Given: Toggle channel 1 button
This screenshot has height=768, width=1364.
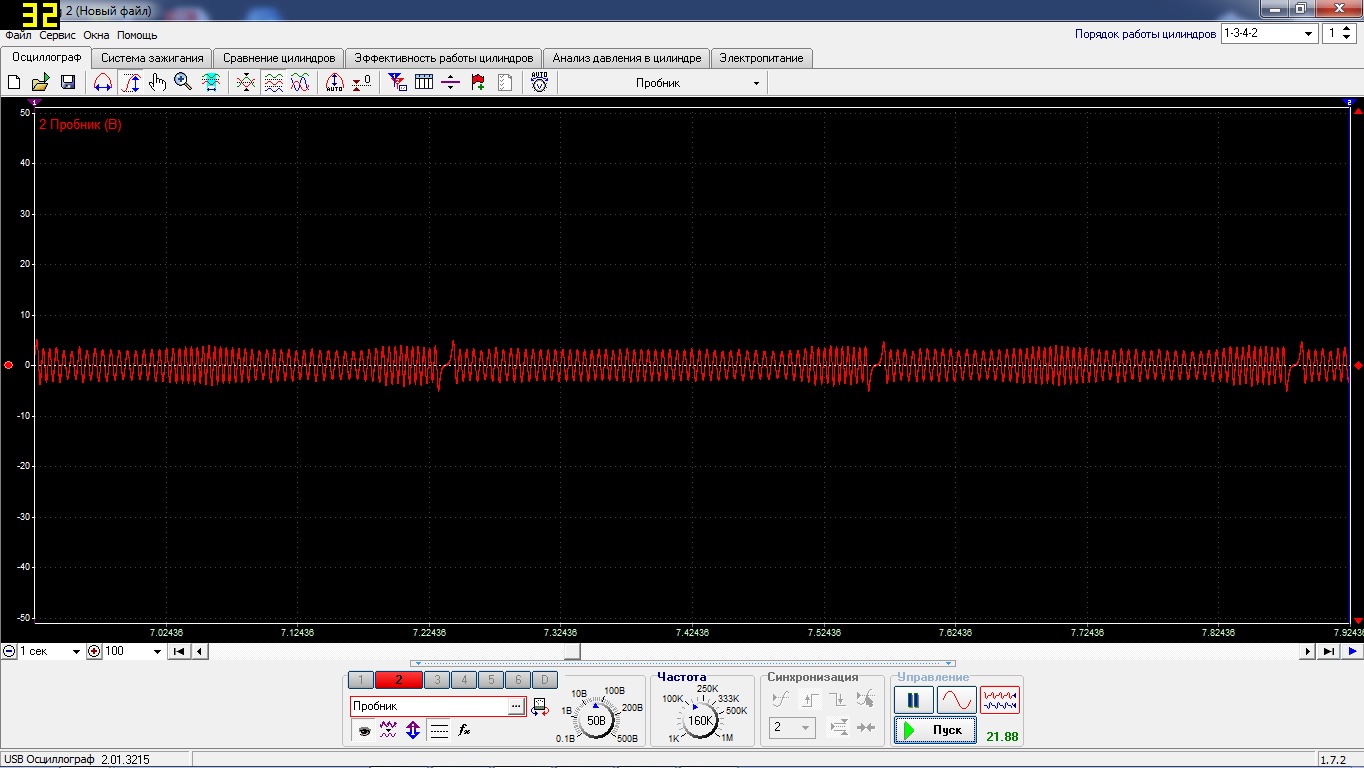Looking at the screenshot, I should 360,680.
